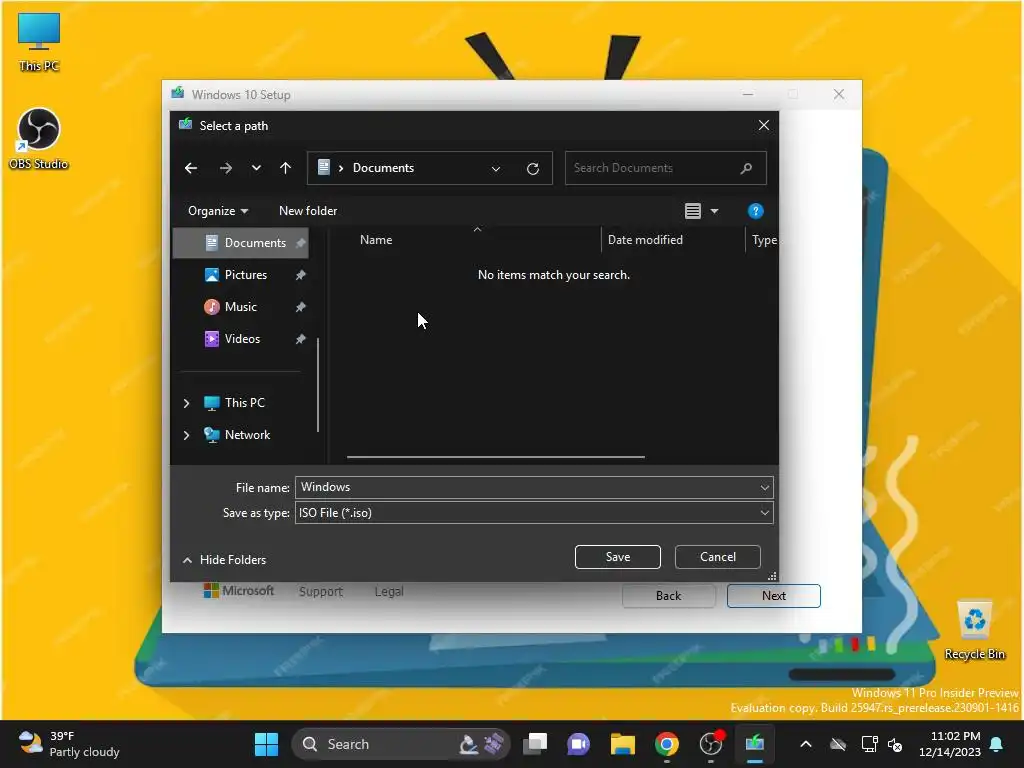
Task: Select Music in the navigation pane
Action: click(x=241, y=307)
